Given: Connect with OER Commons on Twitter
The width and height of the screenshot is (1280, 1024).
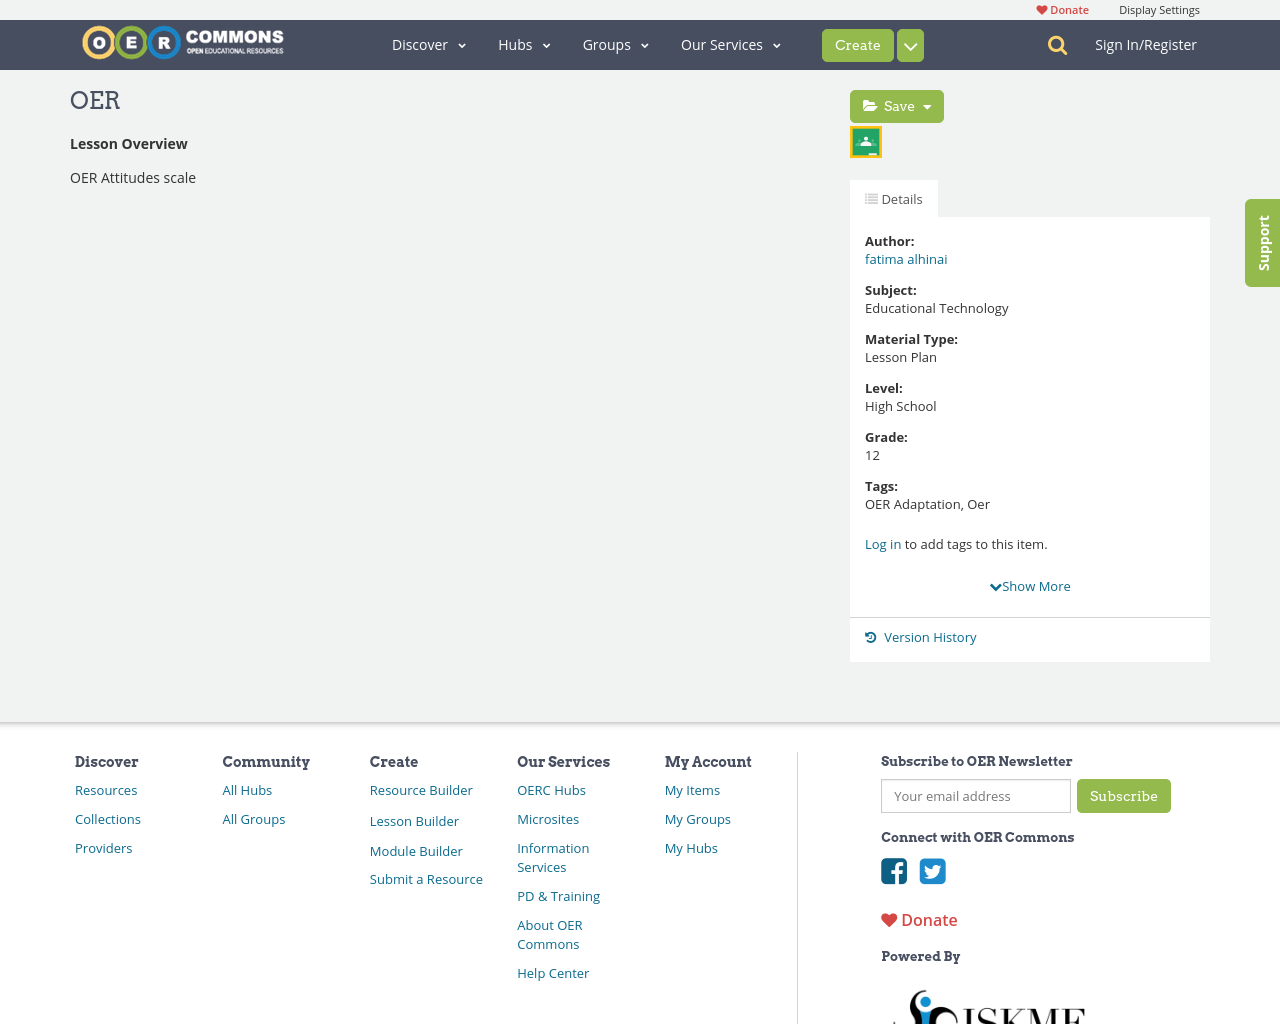Looking at the screenshot, I should tap(933, 871).
